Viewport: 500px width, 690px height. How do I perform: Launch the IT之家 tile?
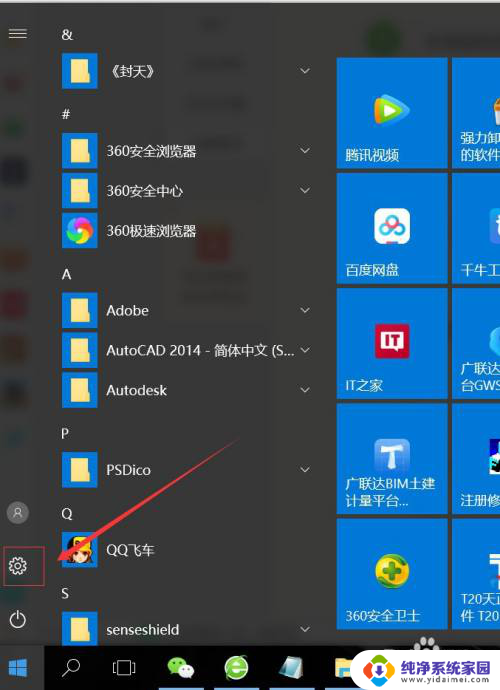[392, 343]
